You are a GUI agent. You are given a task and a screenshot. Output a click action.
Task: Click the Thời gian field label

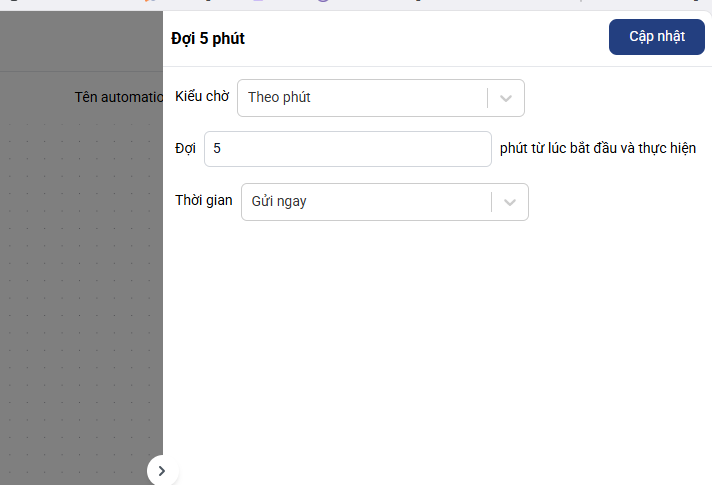[x=204, y=201]
